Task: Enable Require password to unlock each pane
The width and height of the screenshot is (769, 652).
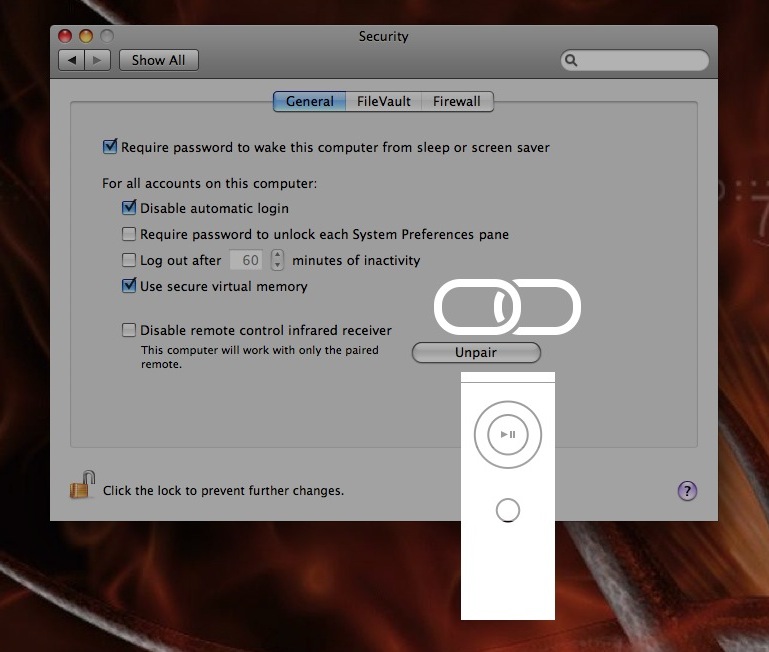Action: point(128,234)
